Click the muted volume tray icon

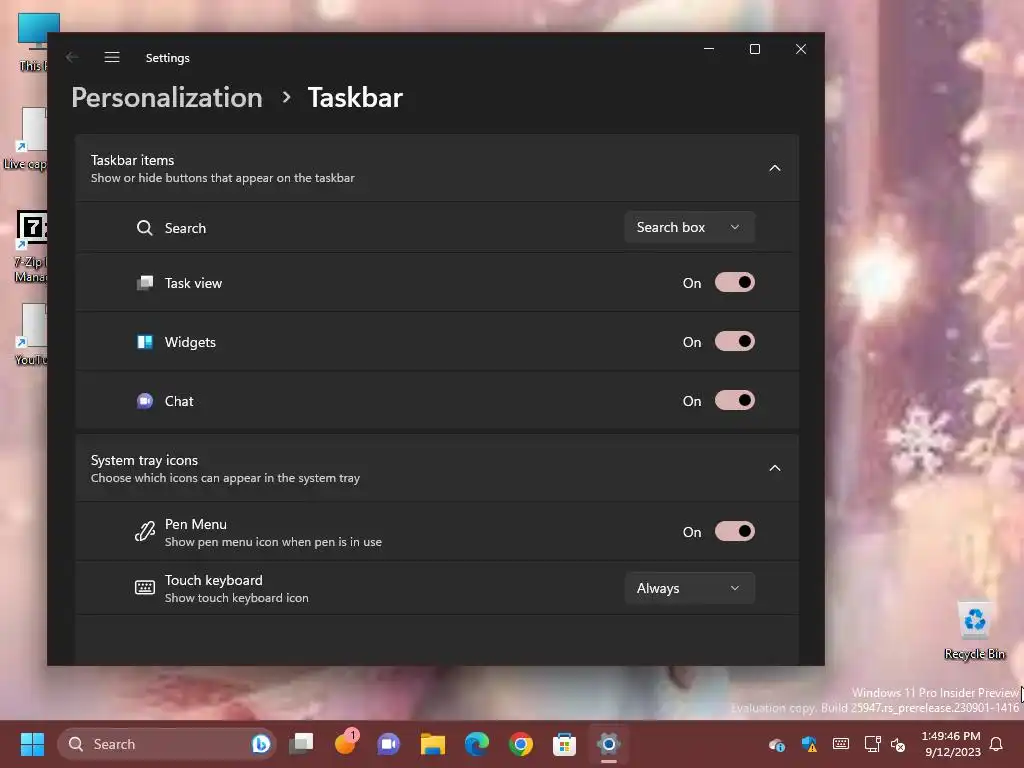pyautogui.click(x=899, y=744)
